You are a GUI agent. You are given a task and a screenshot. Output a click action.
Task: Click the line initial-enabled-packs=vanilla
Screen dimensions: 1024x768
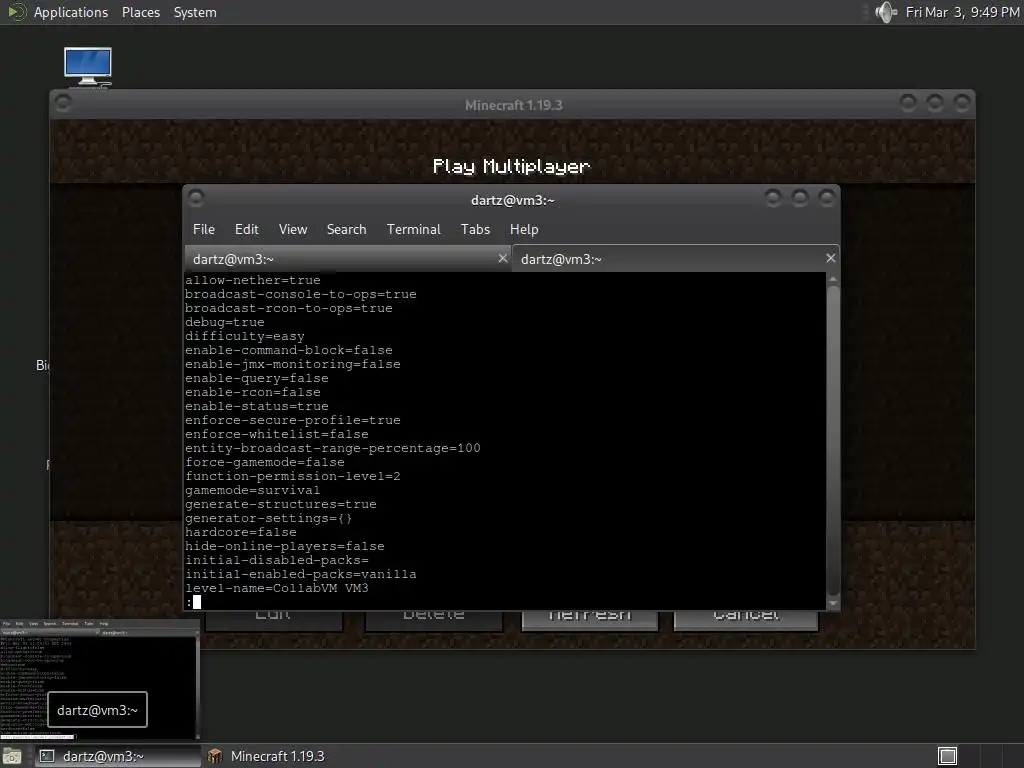[301, 574]
